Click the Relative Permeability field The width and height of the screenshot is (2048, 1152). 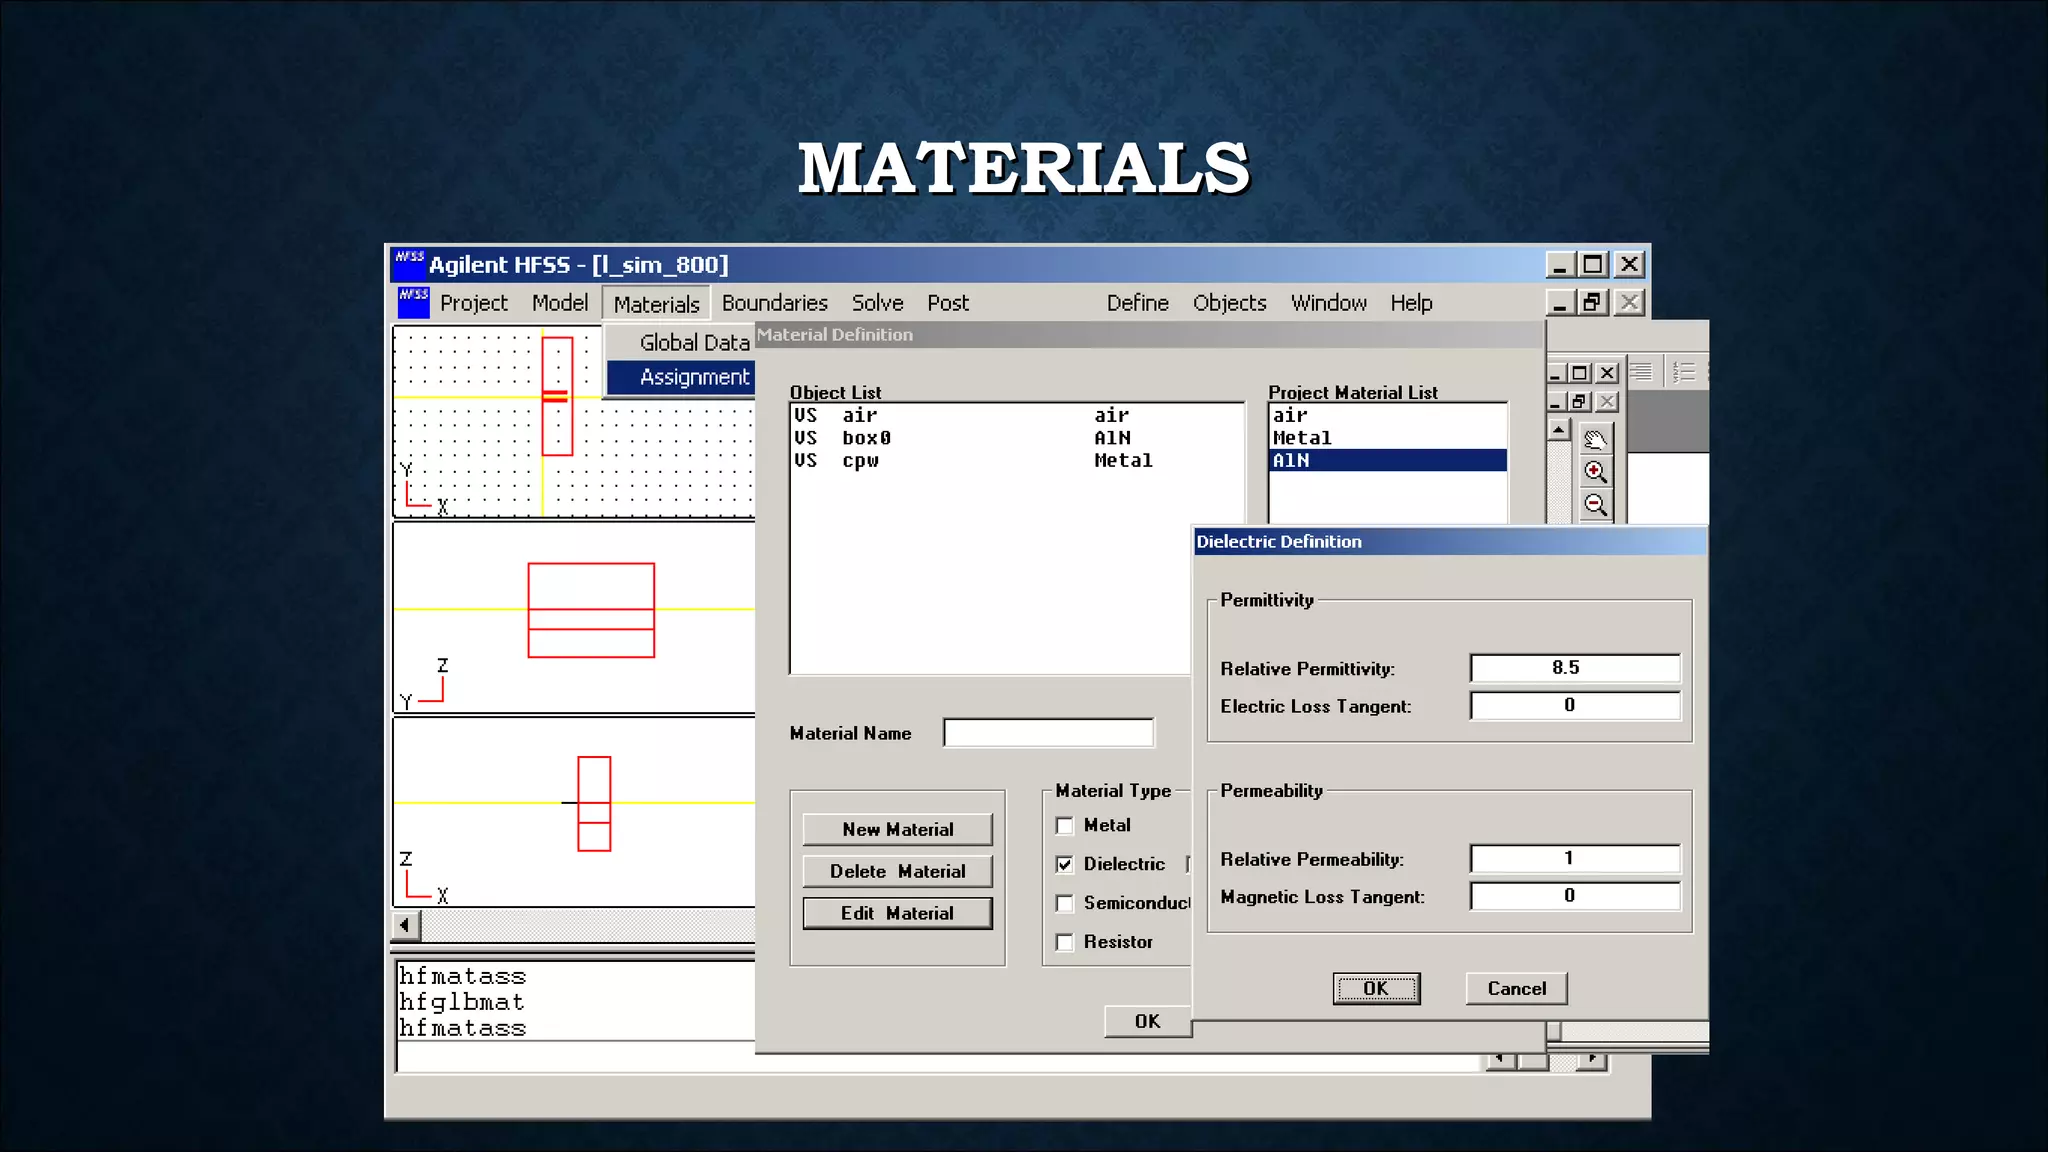tap(1575, 859)
